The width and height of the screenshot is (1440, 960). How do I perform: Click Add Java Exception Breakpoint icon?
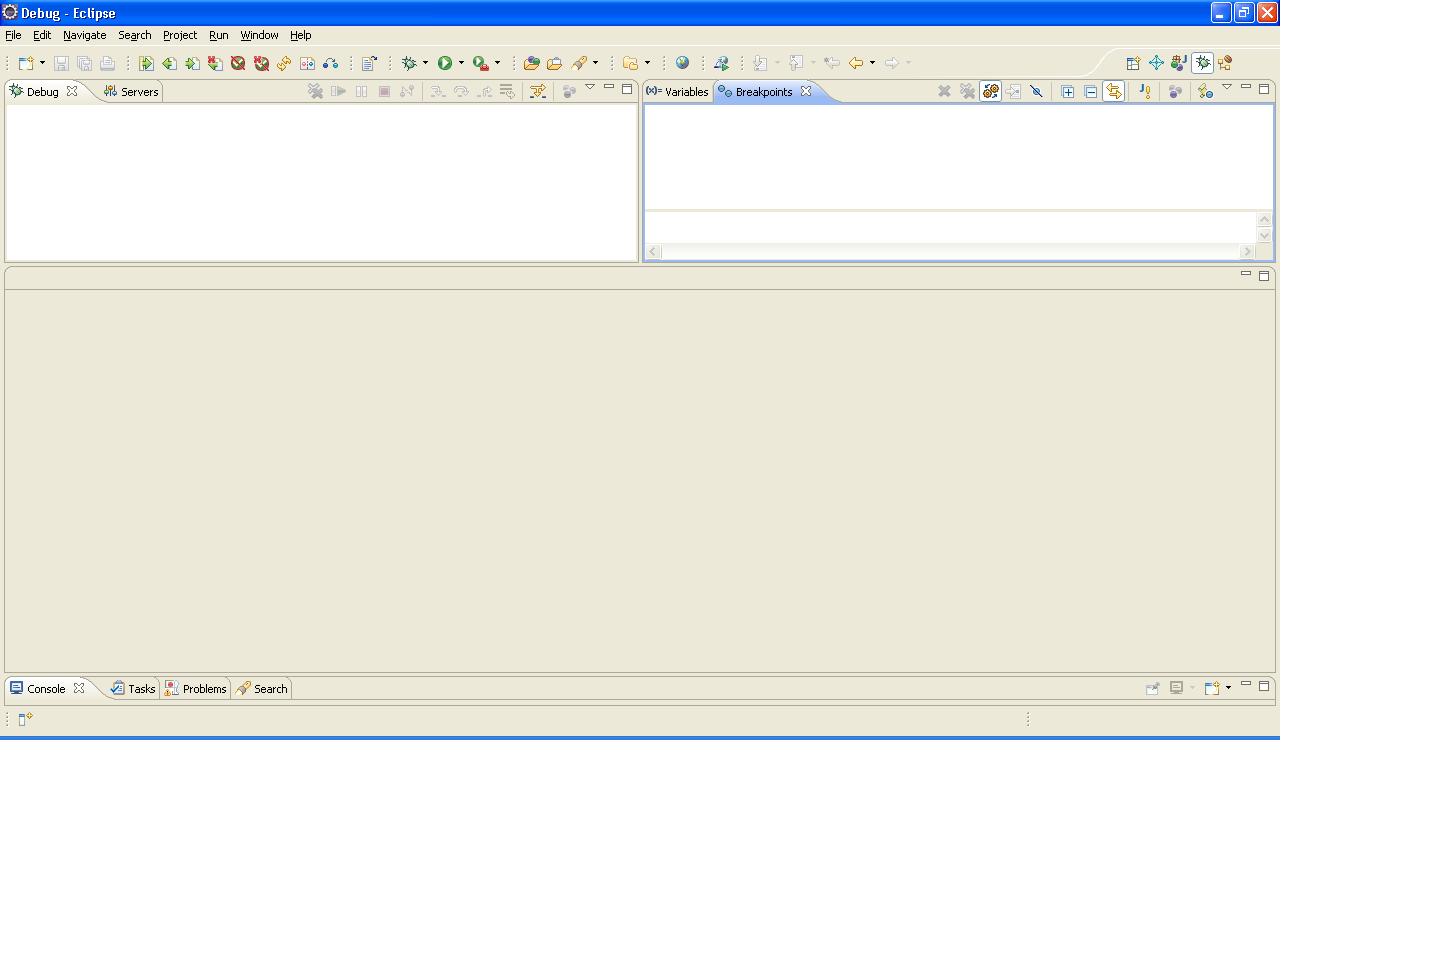click(1145, 92)
